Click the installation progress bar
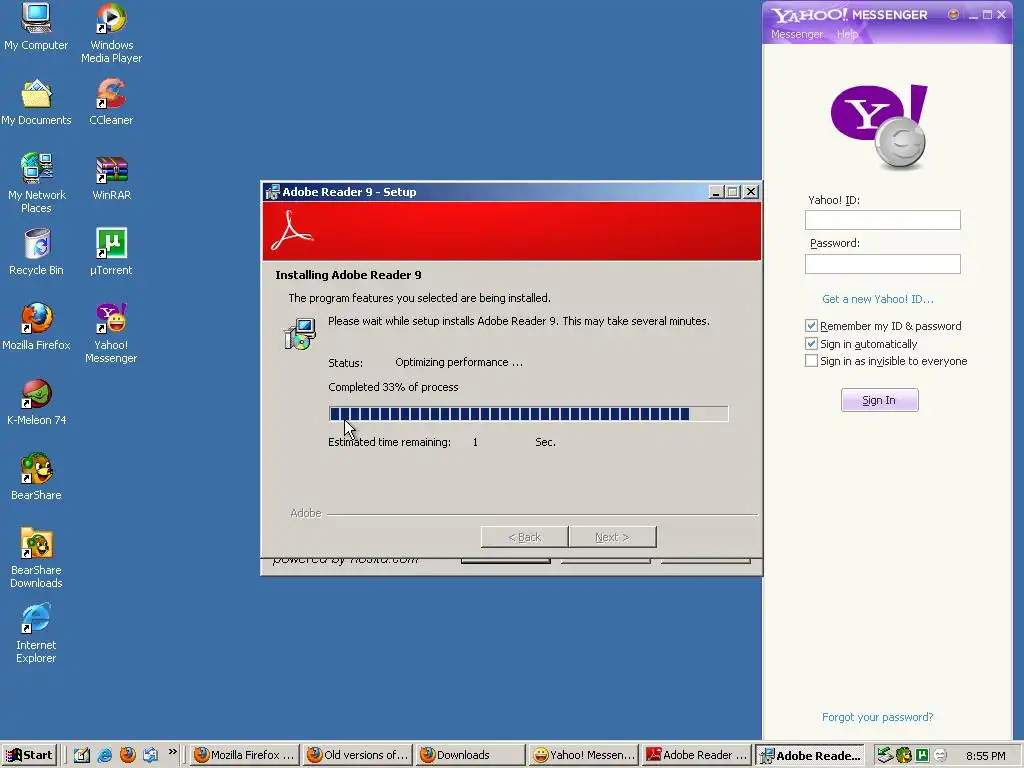 coord(528,413)
